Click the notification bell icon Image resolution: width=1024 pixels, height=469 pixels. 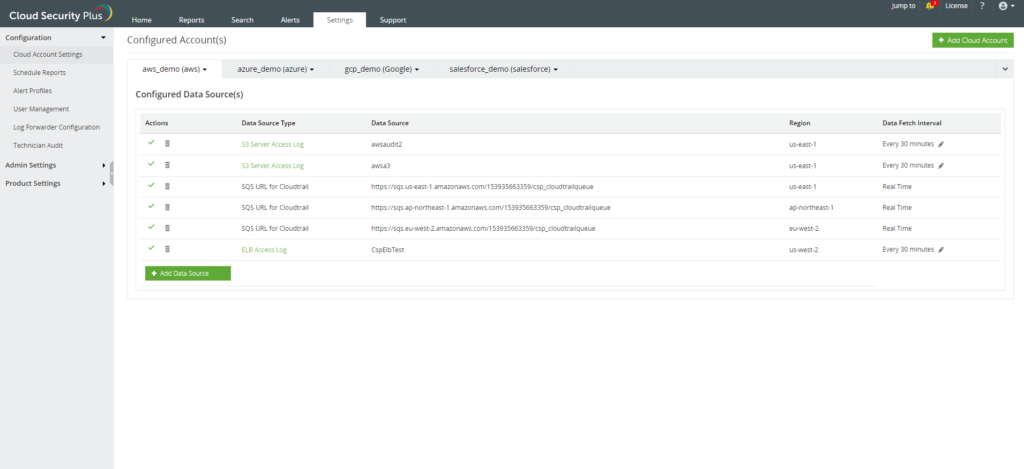[930, 6]
